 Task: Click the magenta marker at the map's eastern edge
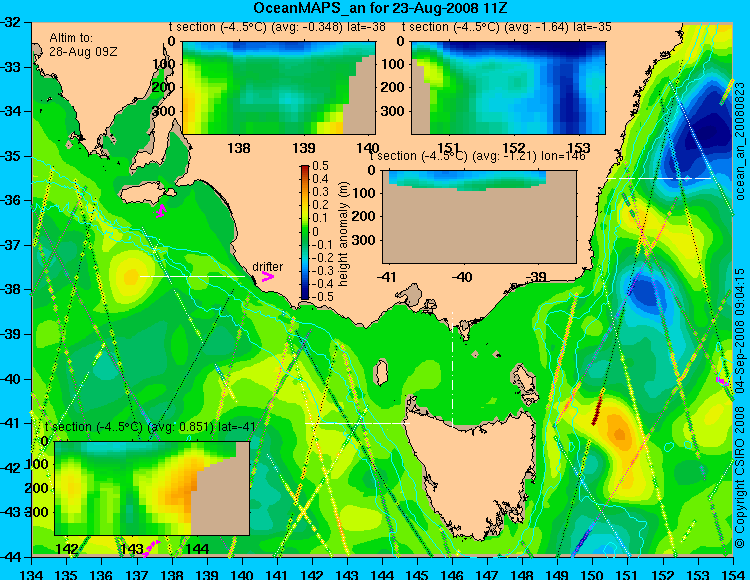(722, 381)
